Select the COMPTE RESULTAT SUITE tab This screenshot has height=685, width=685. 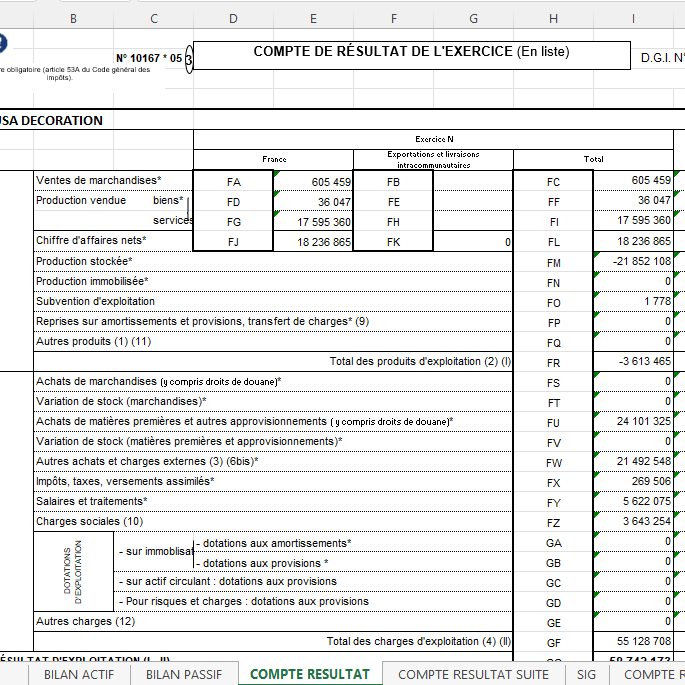pos(473,674)
